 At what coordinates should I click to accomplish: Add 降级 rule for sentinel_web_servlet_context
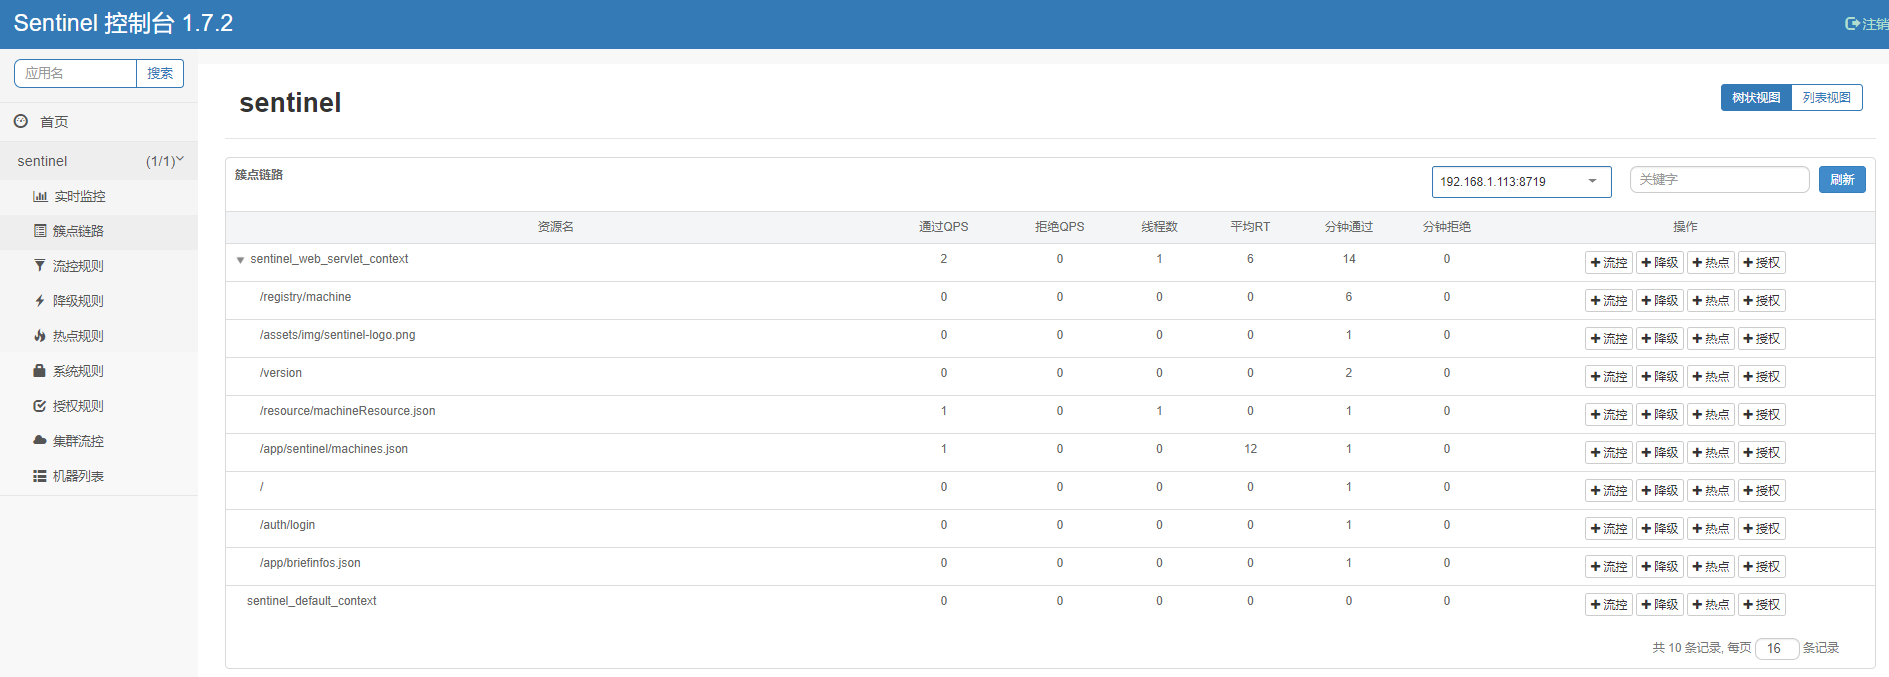click(1660, 262)
